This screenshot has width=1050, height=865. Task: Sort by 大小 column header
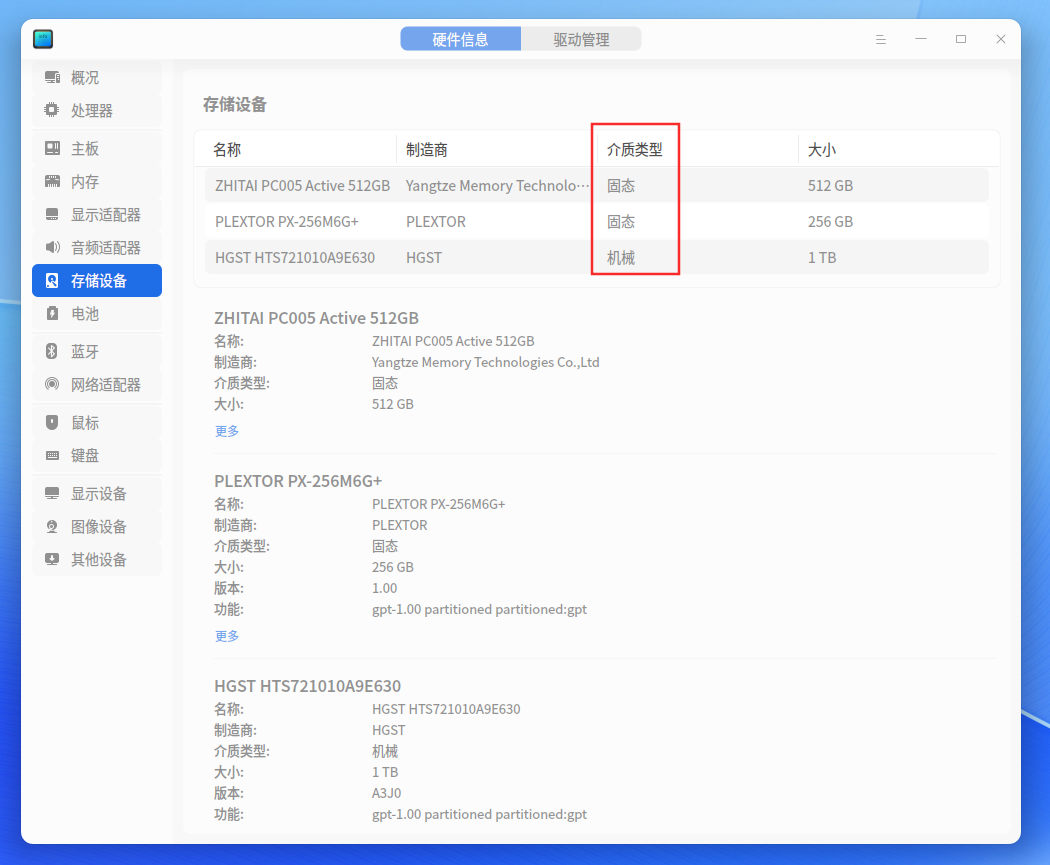(822, 149)
